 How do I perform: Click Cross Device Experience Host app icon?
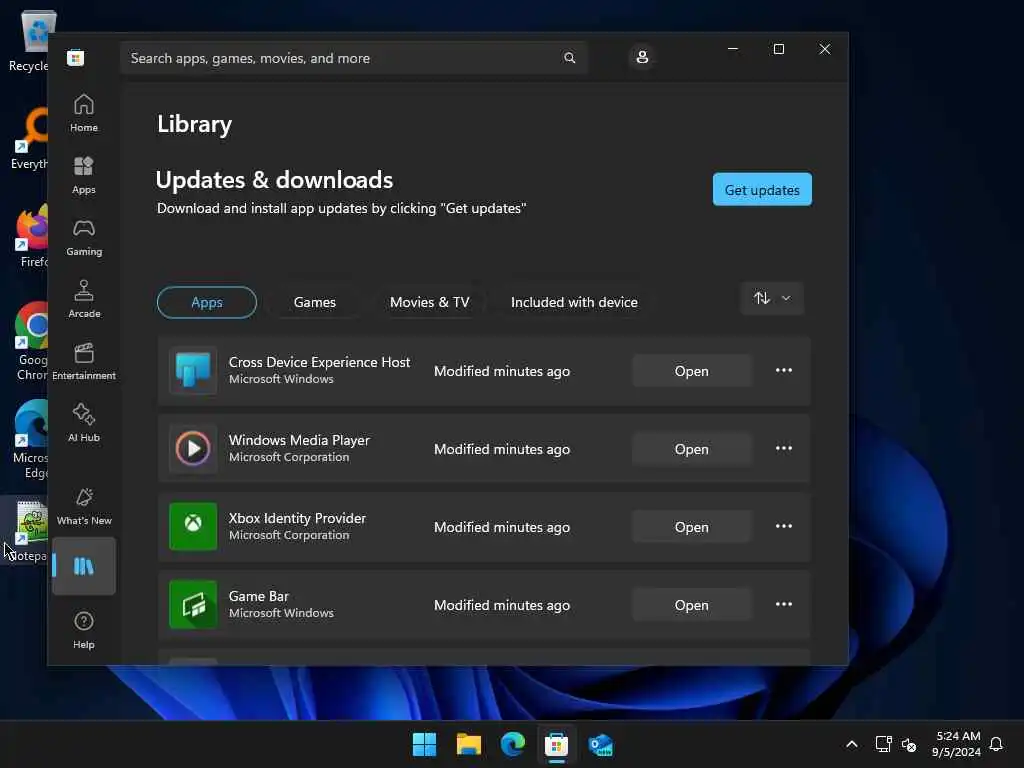coord(193,370)
